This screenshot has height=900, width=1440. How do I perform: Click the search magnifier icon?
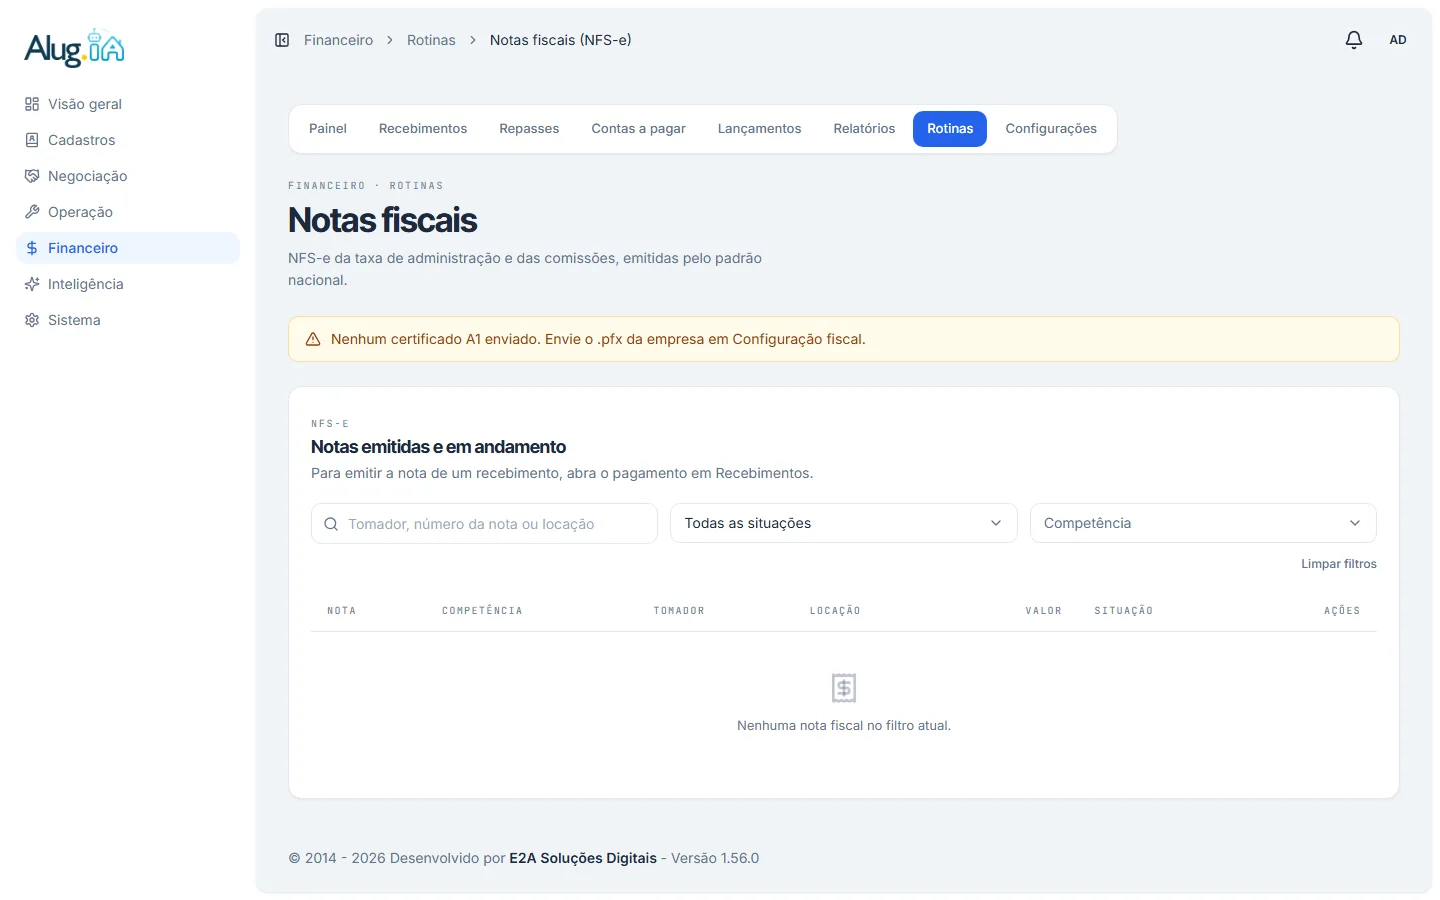click(x=331, y=524)
